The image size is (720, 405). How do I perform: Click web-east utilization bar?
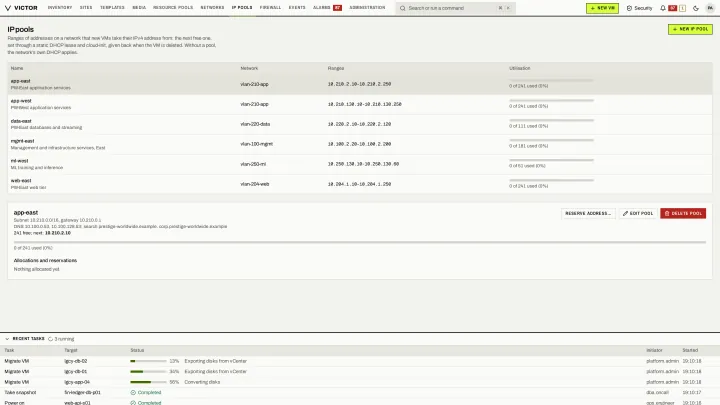tap(551, 180)
